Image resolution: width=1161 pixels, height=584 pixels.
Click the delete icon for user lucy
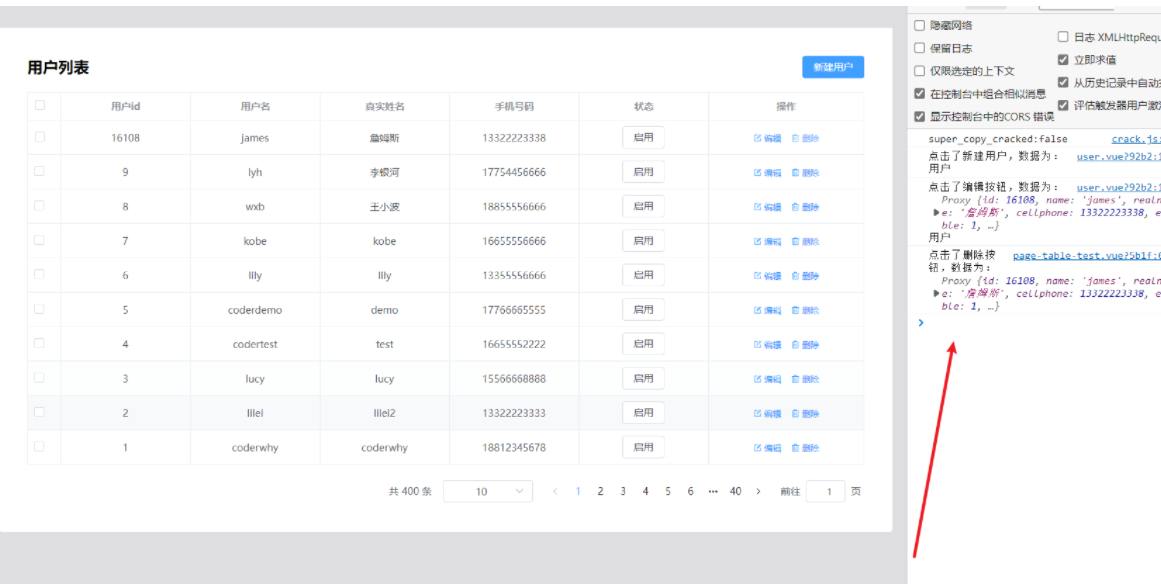click(x=796, y=379)
